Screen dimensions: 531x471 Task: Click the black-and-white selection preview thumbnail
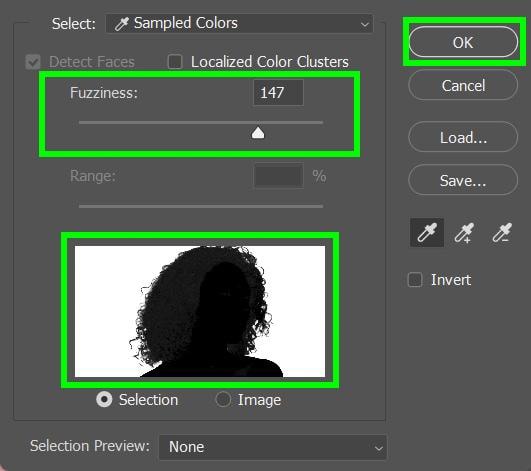point(200,311)
